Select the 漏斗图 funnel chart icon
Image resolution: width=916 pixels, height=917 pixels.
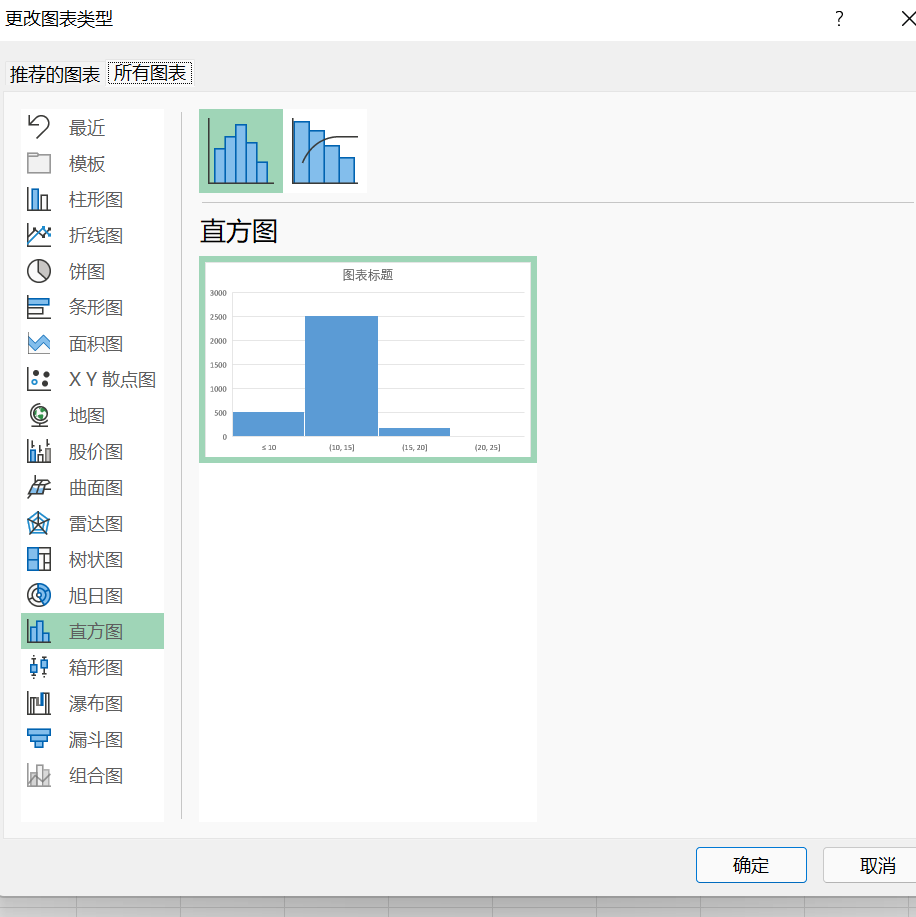pyautogui.click(x=39, y=739)
